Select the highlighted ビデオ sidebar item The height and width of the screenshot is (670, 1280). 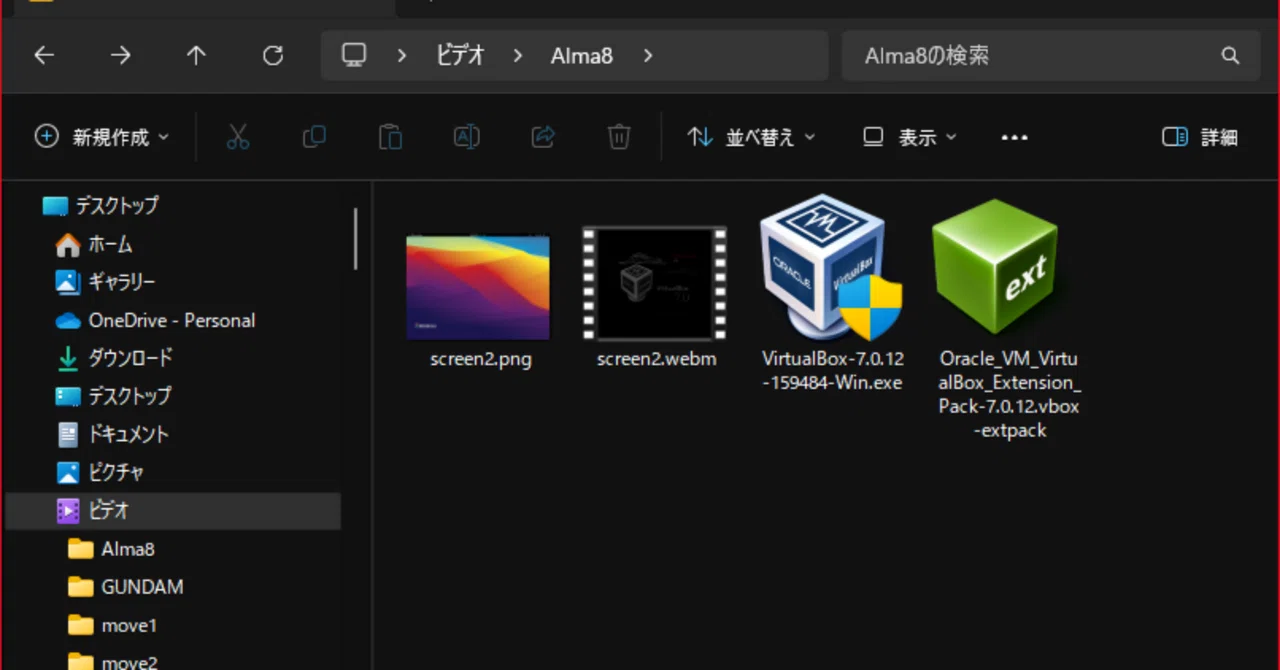(174, 511)
